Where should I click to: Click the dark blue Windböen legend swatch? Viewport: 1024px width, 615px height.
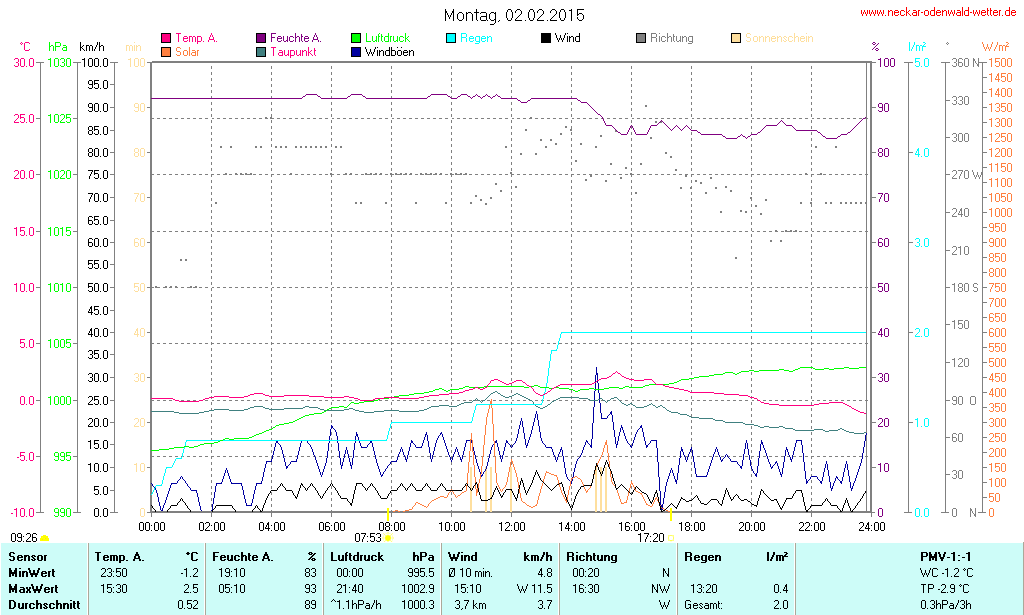tap(357, 51)
